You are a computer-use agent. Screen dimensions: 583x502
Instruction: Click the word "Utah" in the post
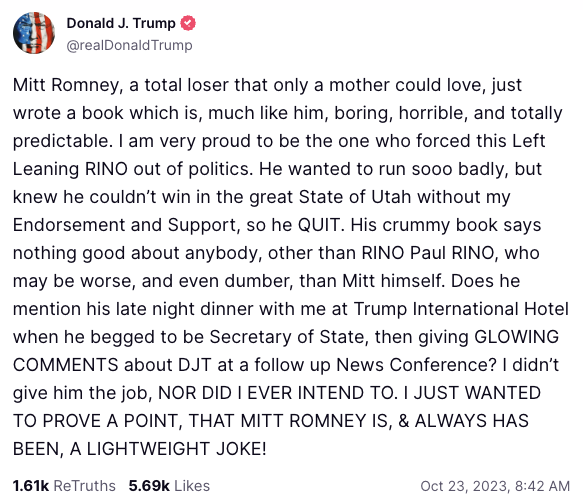click(x=391, y=197)
